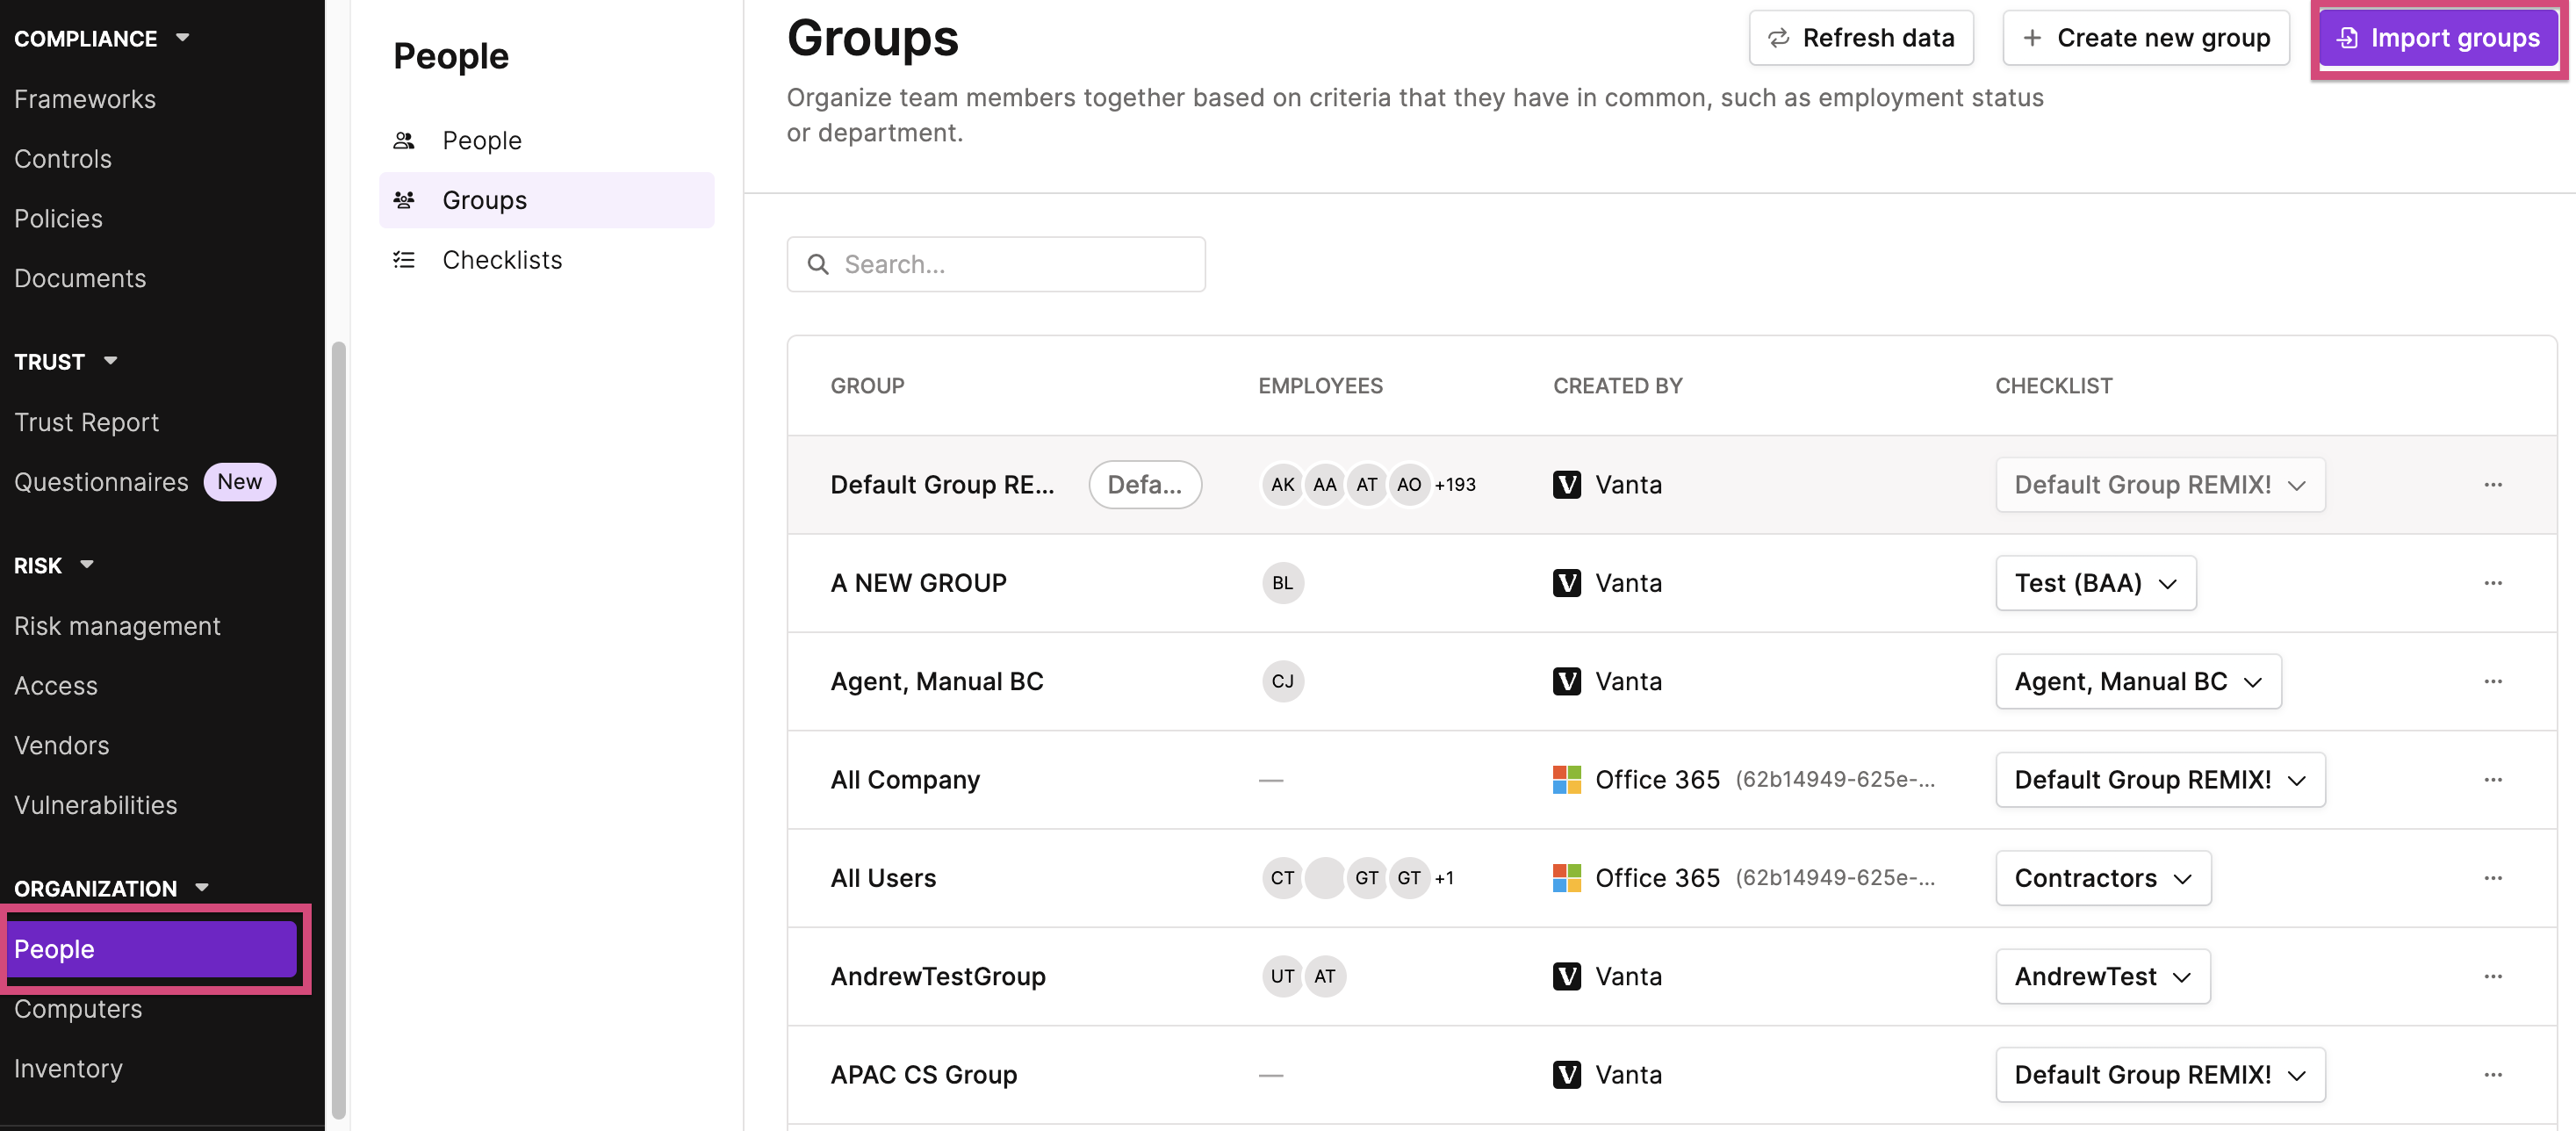This screenshot has width=2576, height=1131.
Task: Click the EMPLOYEES column header
Action: pyautogui.click(x=1320, y=386)
